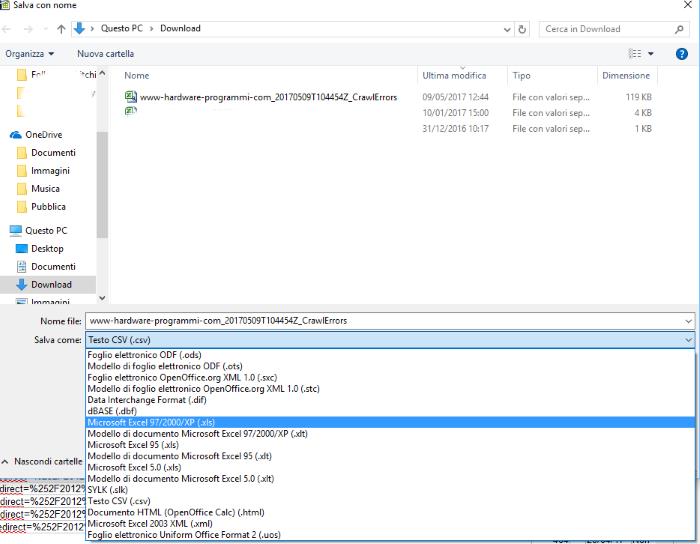Viewport: 700px width, 544px height.
Task: Open the Nome file history dropdown arrow
Action: pos(689,321)
